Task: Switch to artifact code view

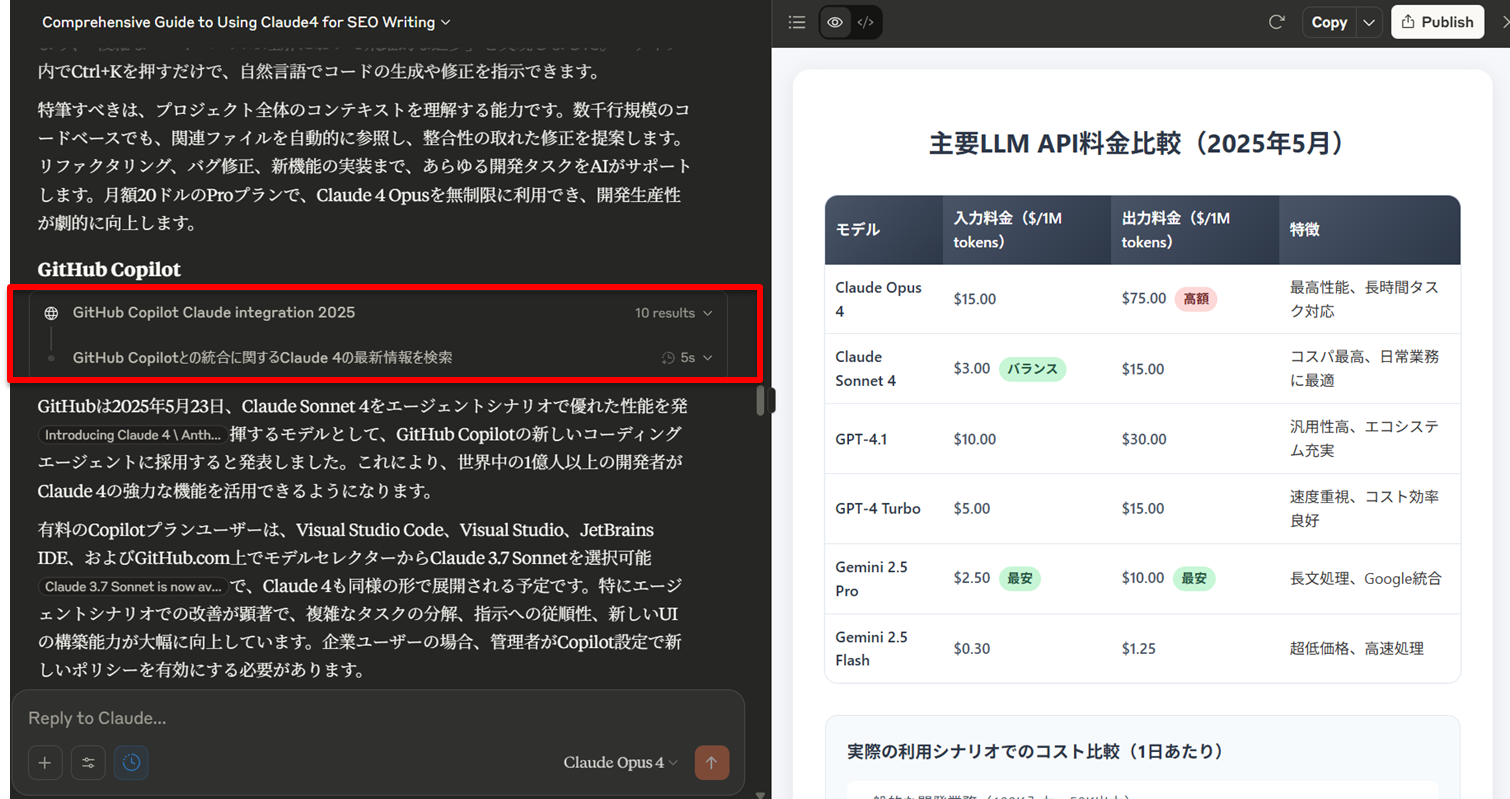Action: pyautogui.click(x=866, y=22)
